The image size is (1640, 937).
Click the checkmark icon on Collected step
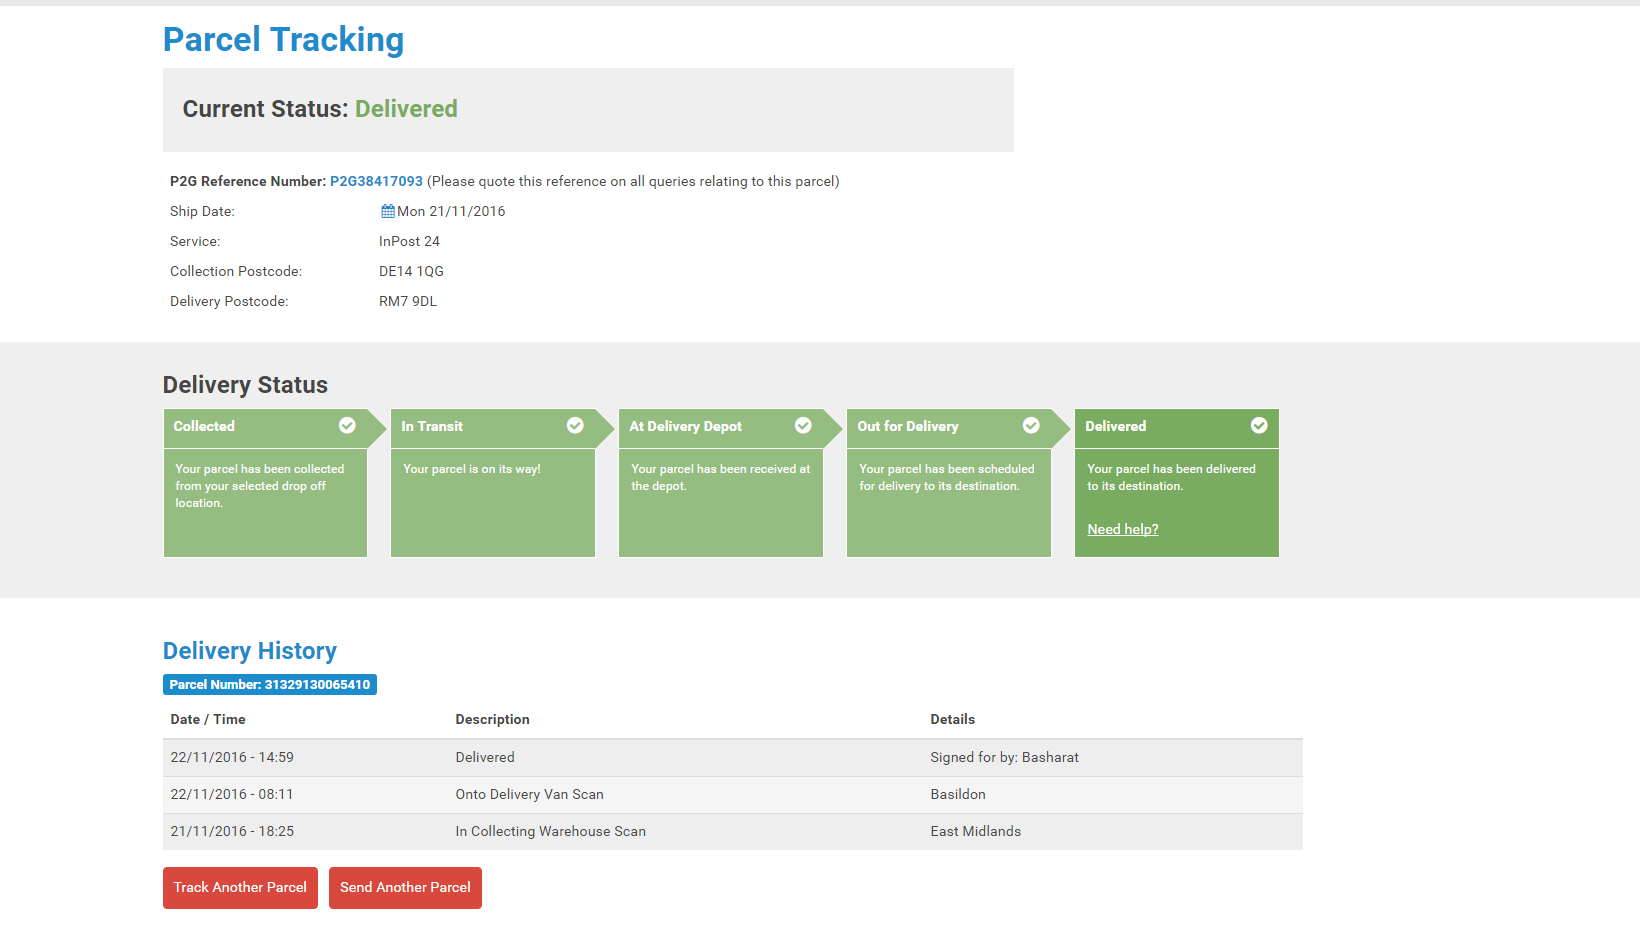347,425
